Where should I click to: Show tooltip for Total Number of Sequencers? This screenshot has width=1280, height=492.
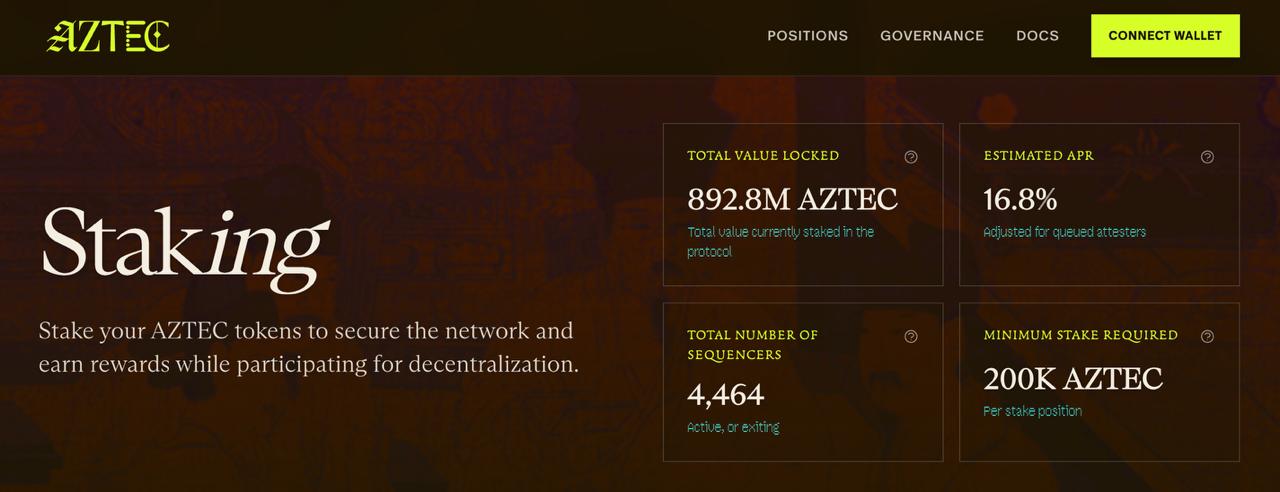pos(911,337)
